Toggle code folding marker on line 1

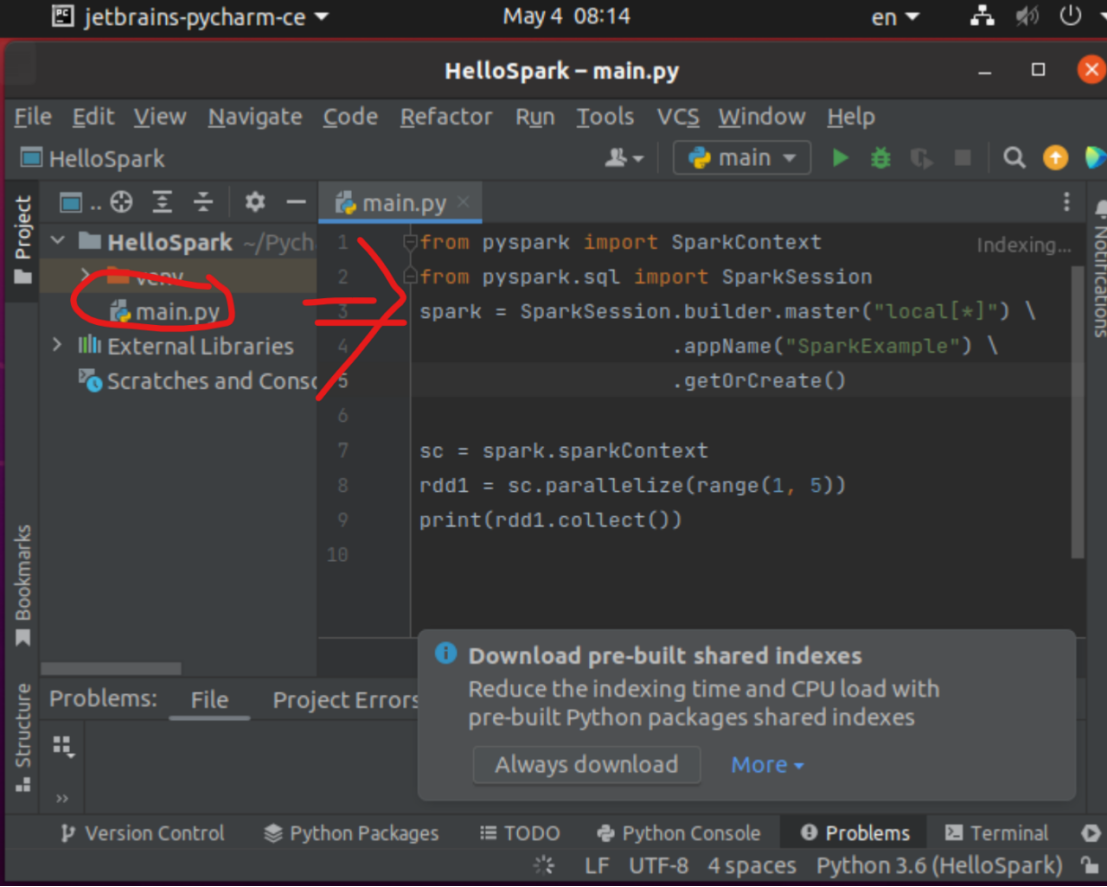tap(409, 242)
